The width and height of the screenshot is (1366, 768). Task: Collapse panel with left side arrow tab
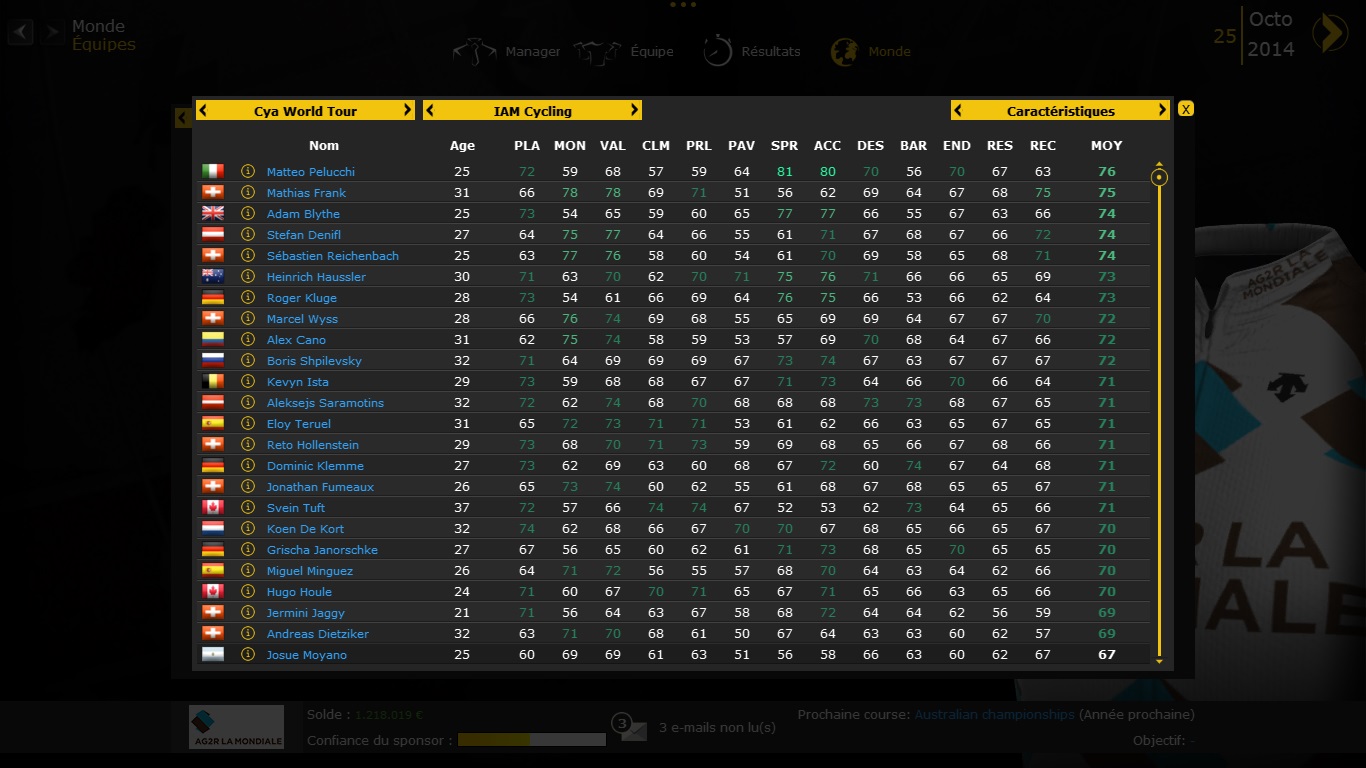click(182, 118)
